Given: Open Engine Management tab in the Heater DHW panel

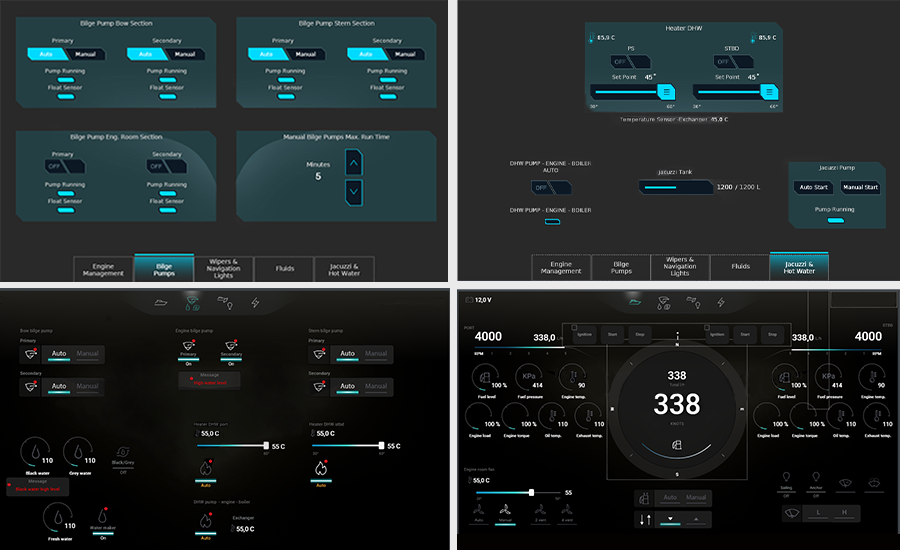Looking at the screenshot, I should pyautogui.click(x=561, y=267).
